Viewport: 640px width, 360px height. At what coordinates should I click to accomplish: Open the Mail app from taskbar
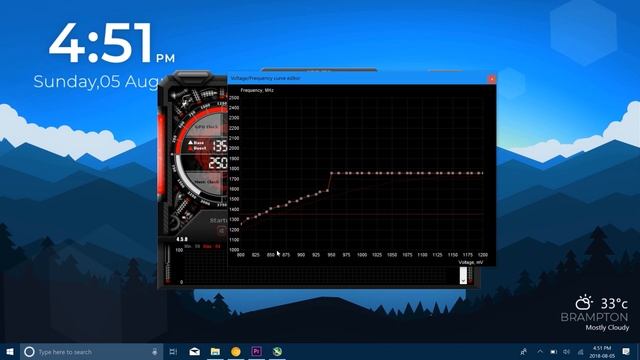tap(195, 351)
